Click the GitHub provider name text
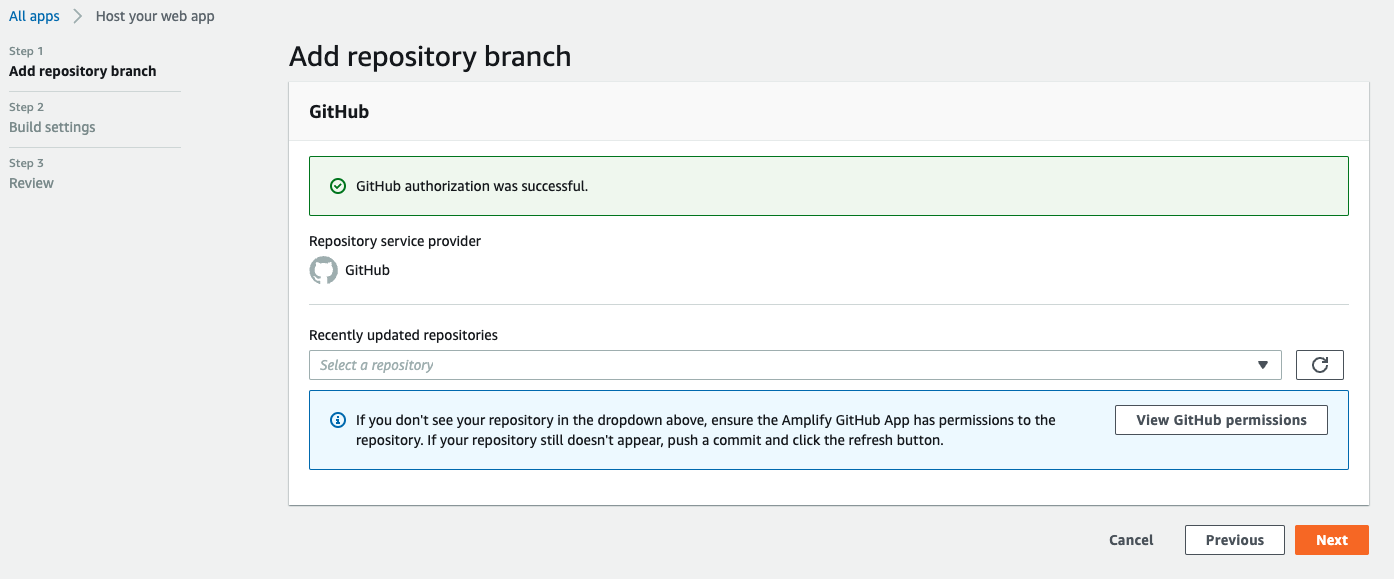 tap(367, 270)
